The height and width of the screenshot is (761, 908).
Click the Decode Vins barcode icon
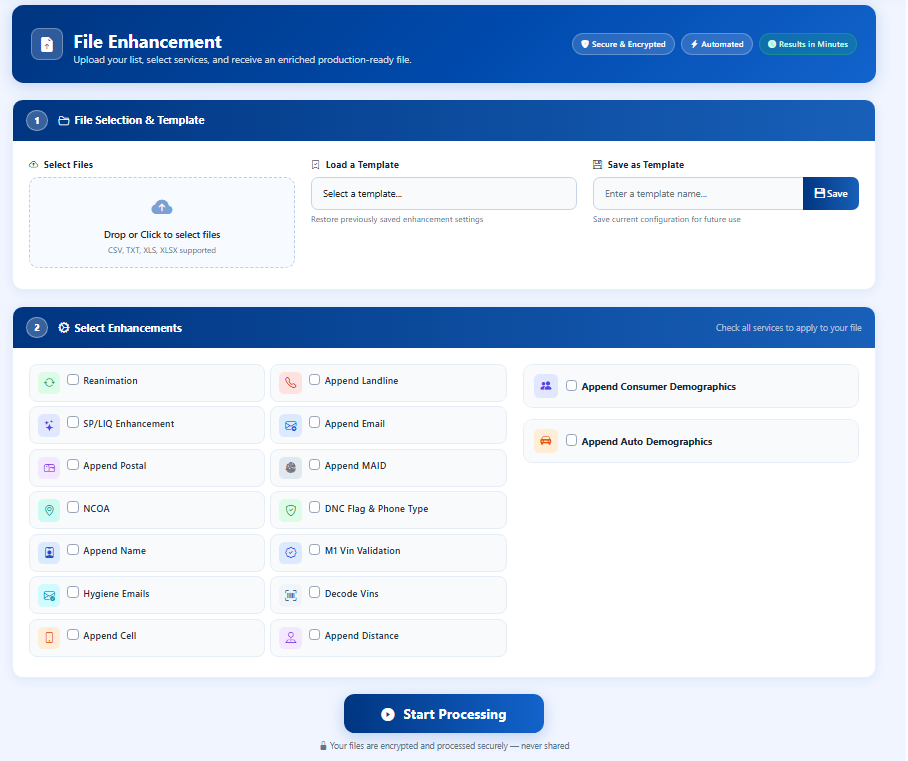click(x=291, y=595)
